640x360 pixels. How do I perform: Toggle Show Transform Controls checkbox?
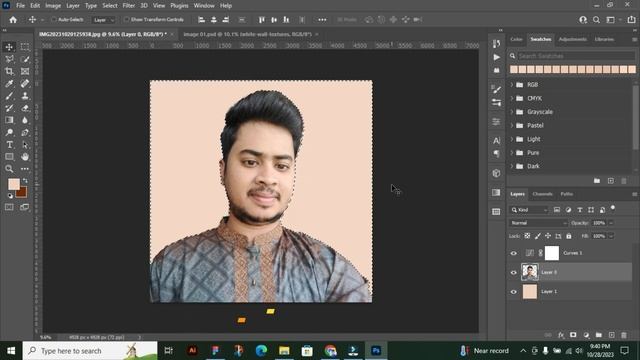point(126,20)
